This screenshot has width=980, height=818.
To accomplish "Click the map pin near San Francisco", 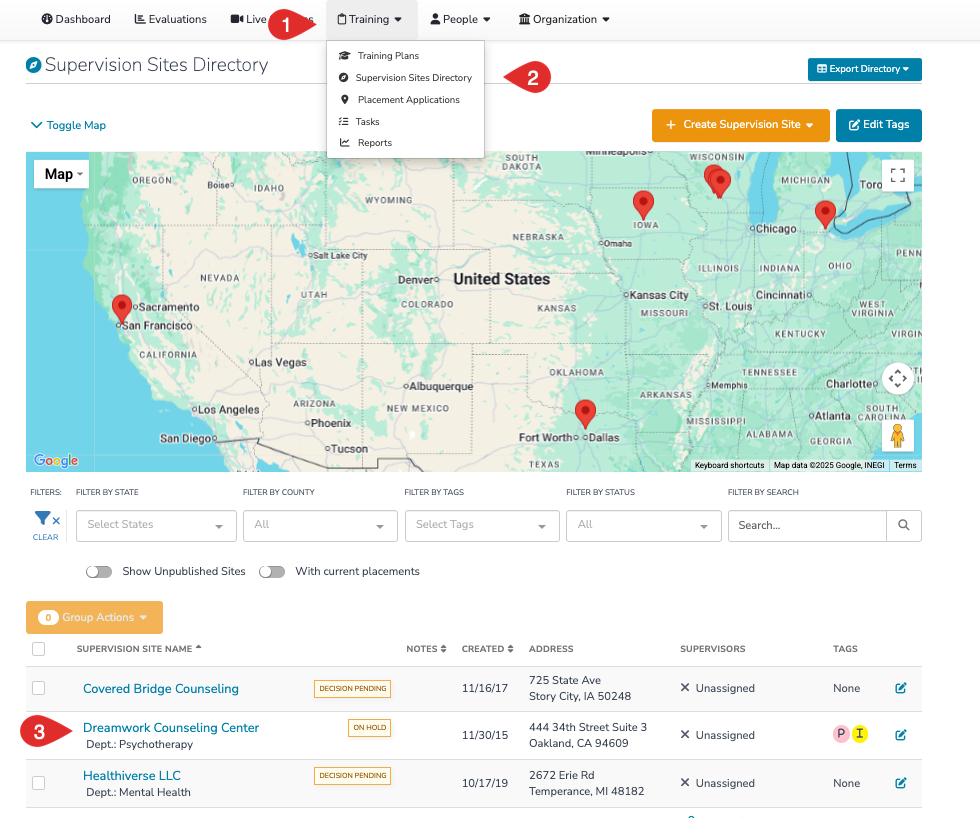I will (121, 309).
